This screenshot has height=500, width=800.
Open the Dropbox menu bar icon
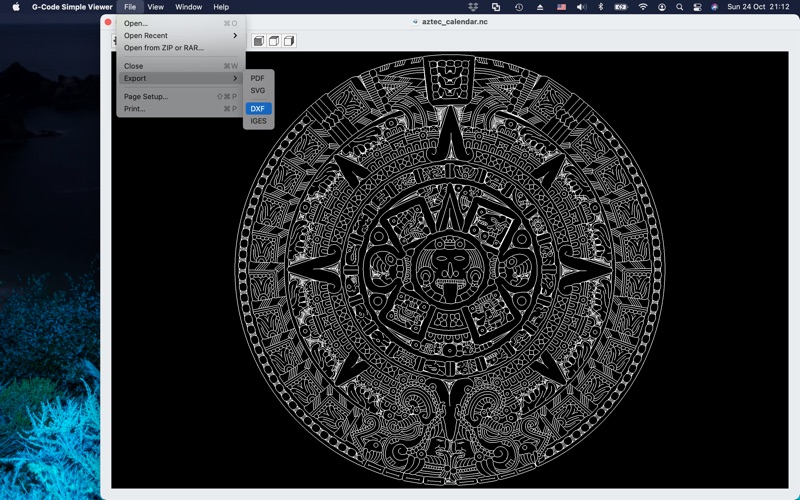[473, 7]
